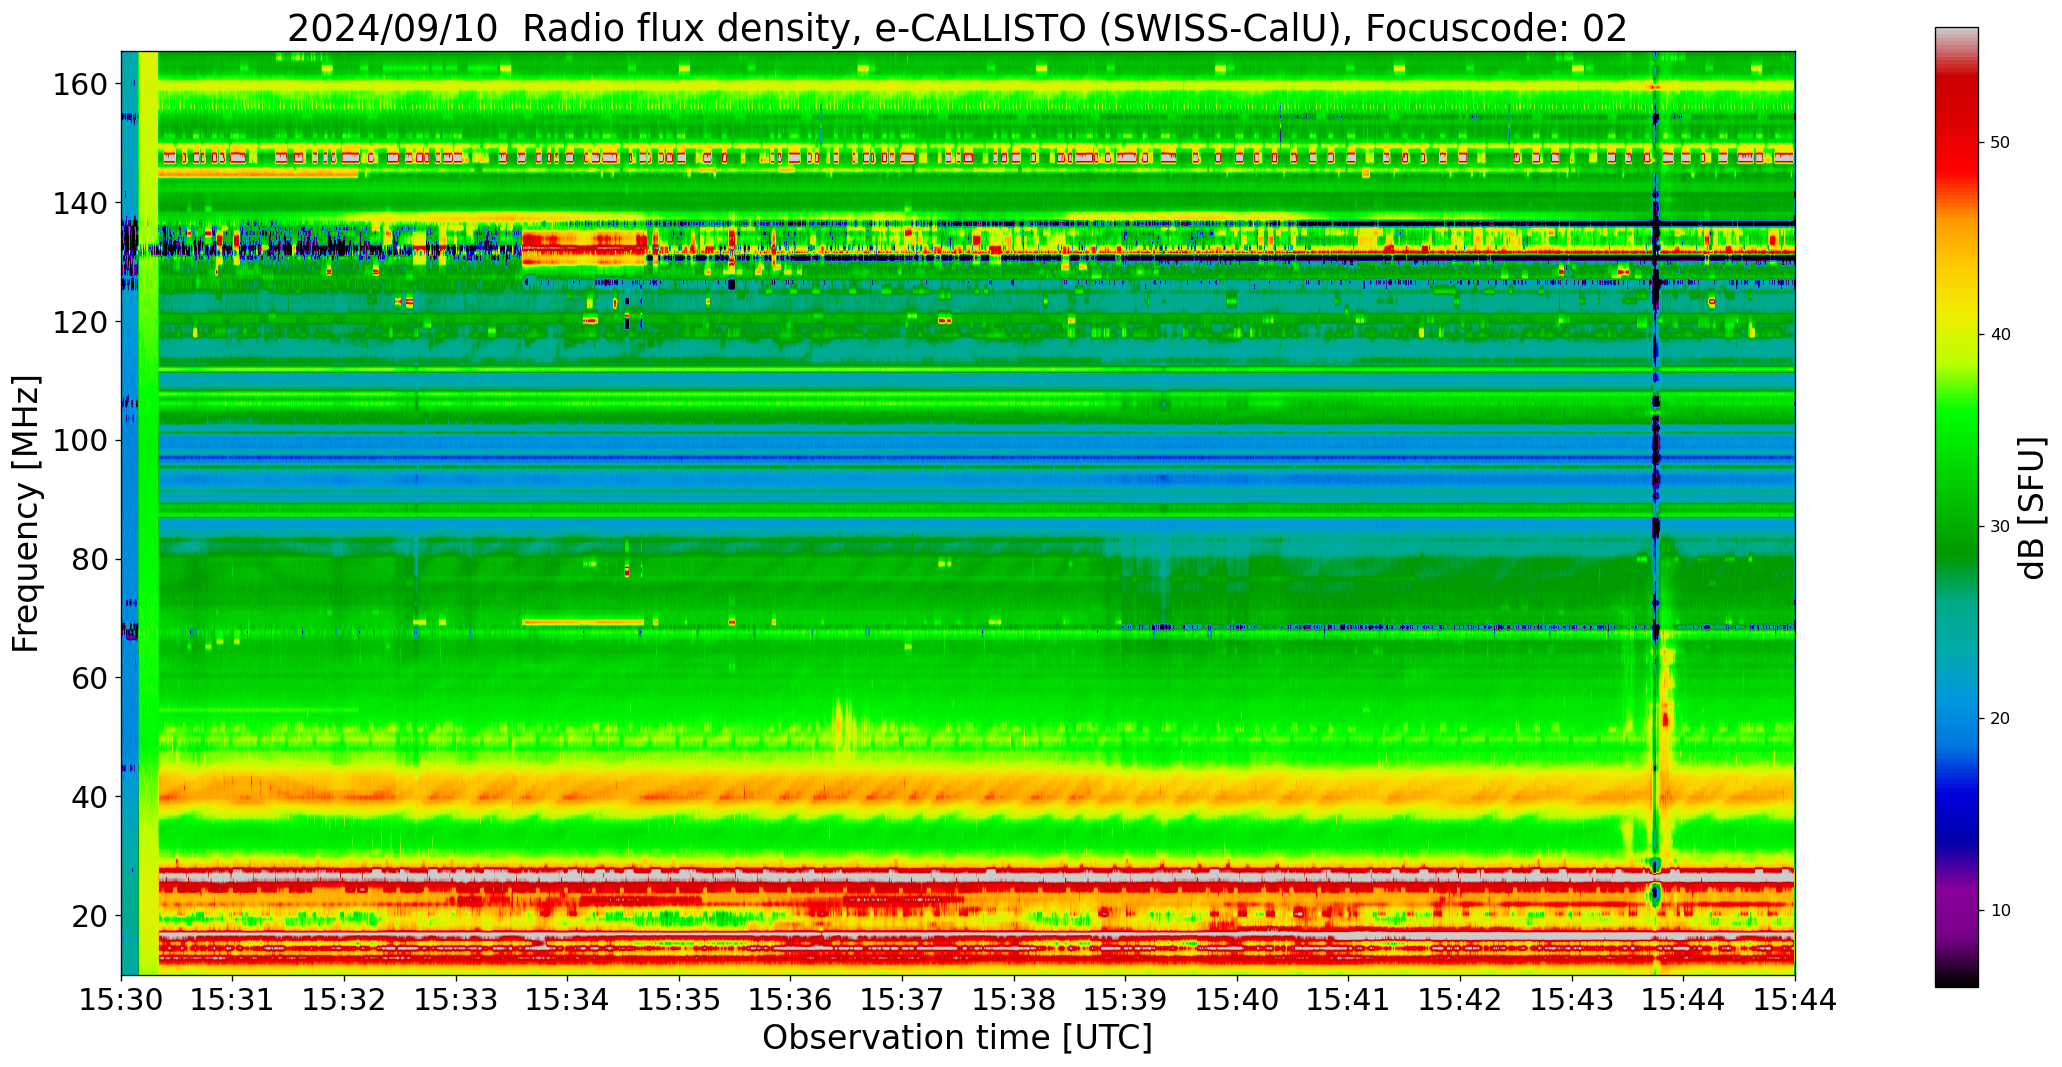
Task: Click the orange line near 15:34 at 69 MHz
Action: coord(583,622)
